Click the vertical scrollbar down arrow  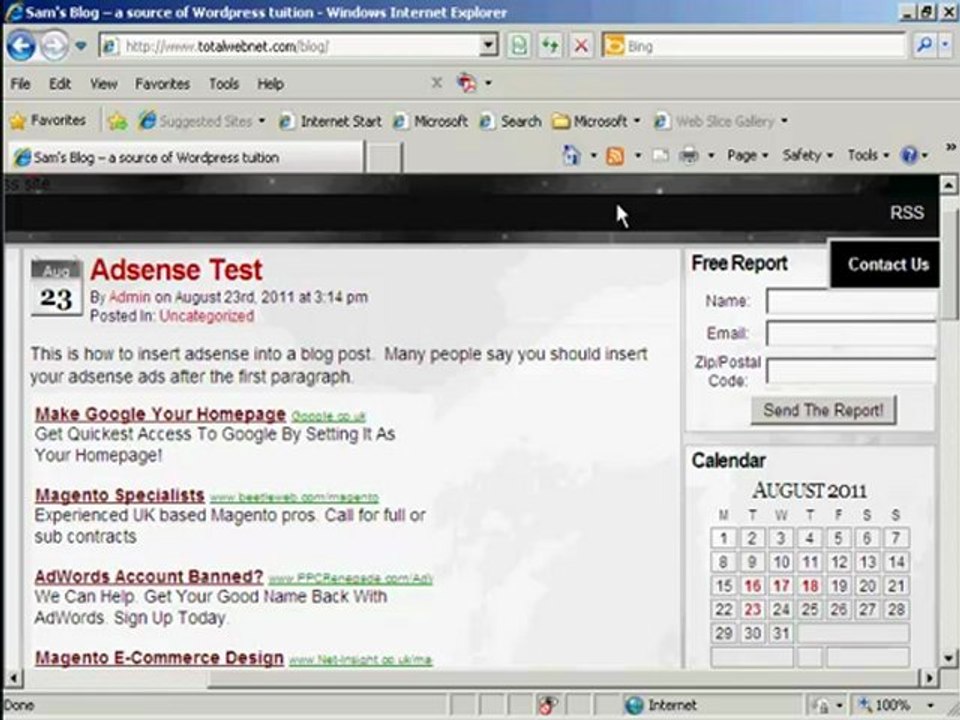coord(948,658)
